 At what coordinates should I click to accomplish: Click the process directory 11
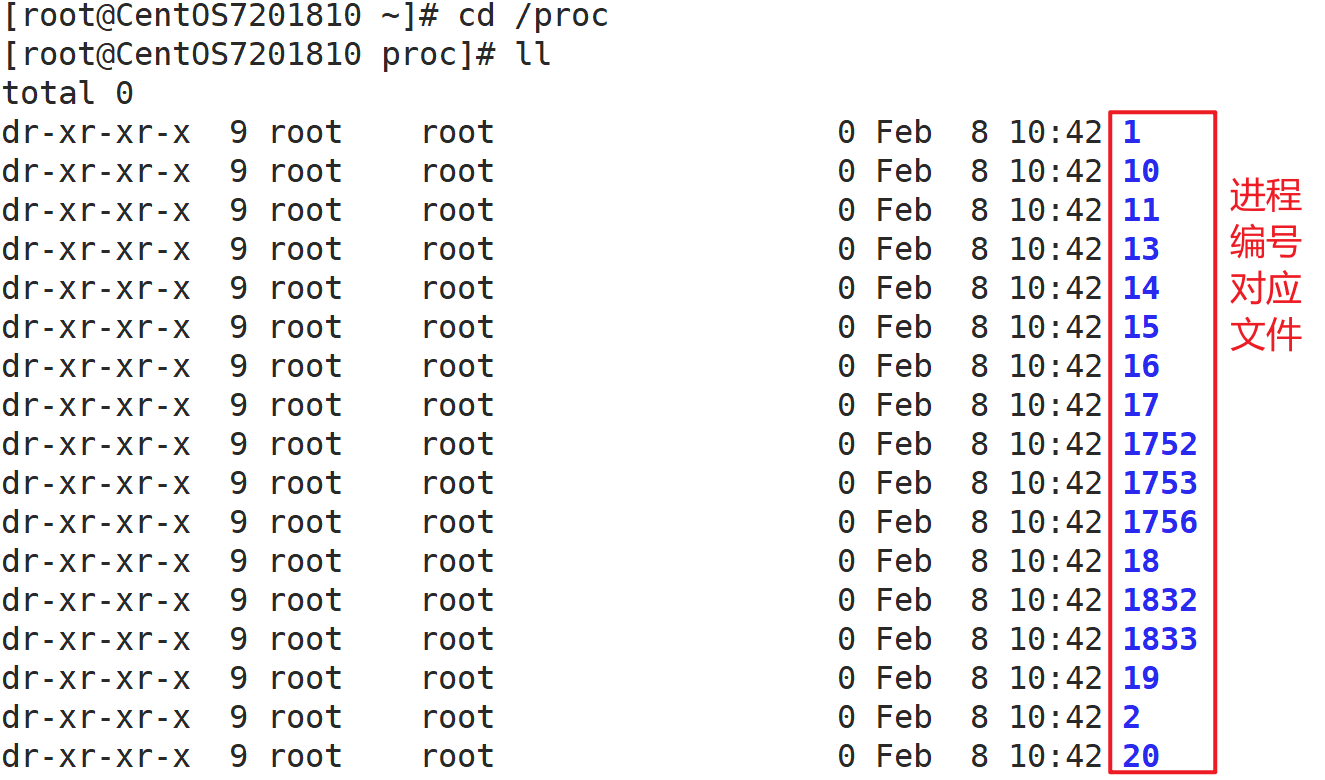1140,211
